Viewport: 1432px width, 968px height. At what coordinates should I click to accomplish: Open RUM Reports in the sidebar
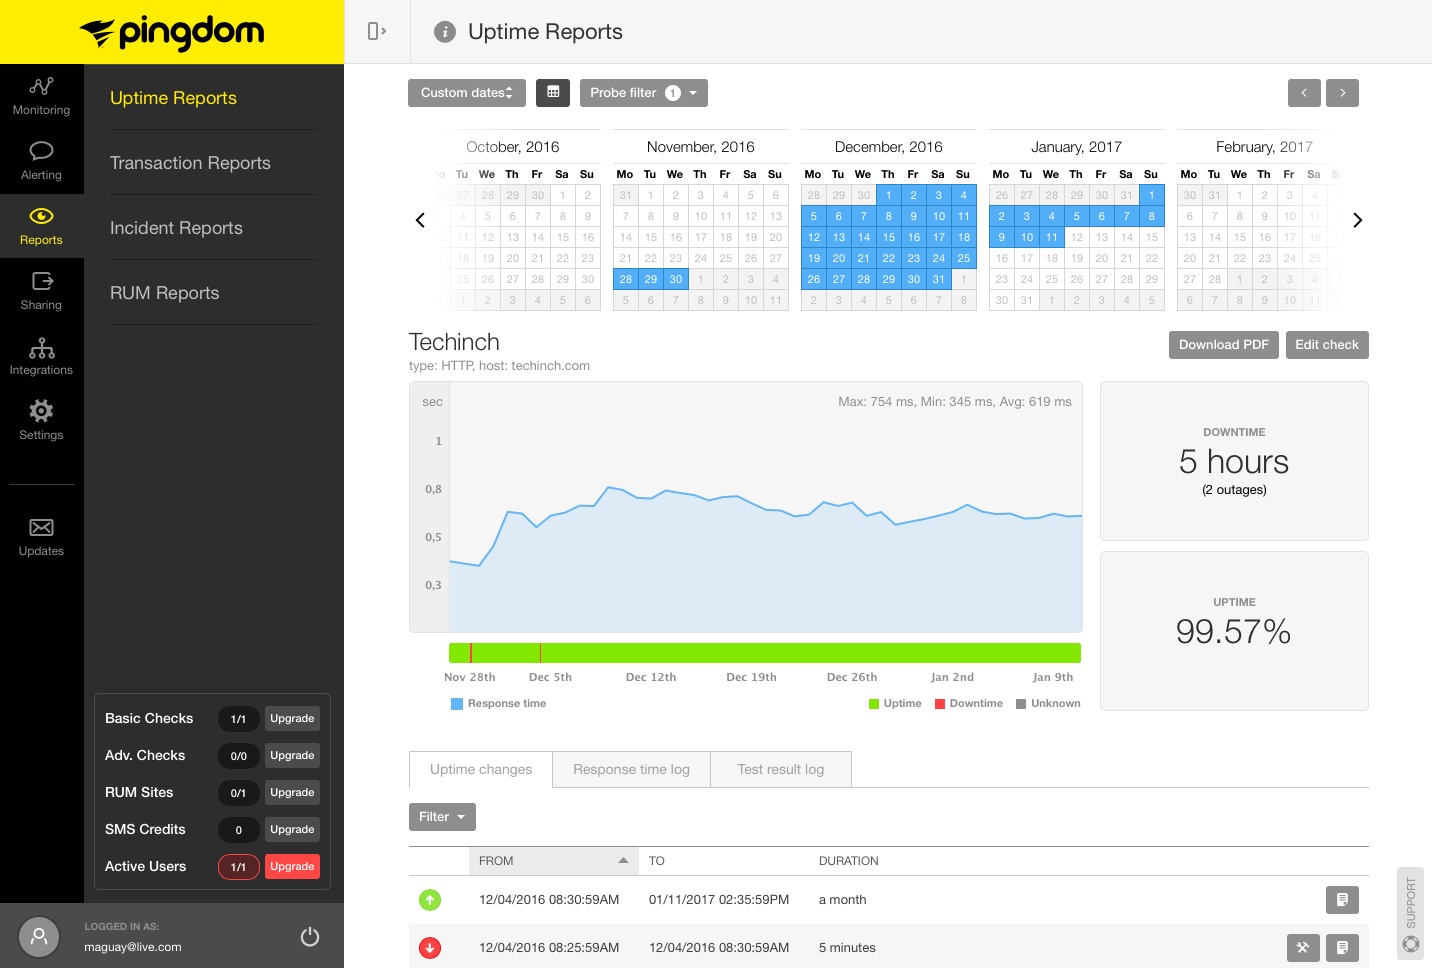(x=164, y=293)
